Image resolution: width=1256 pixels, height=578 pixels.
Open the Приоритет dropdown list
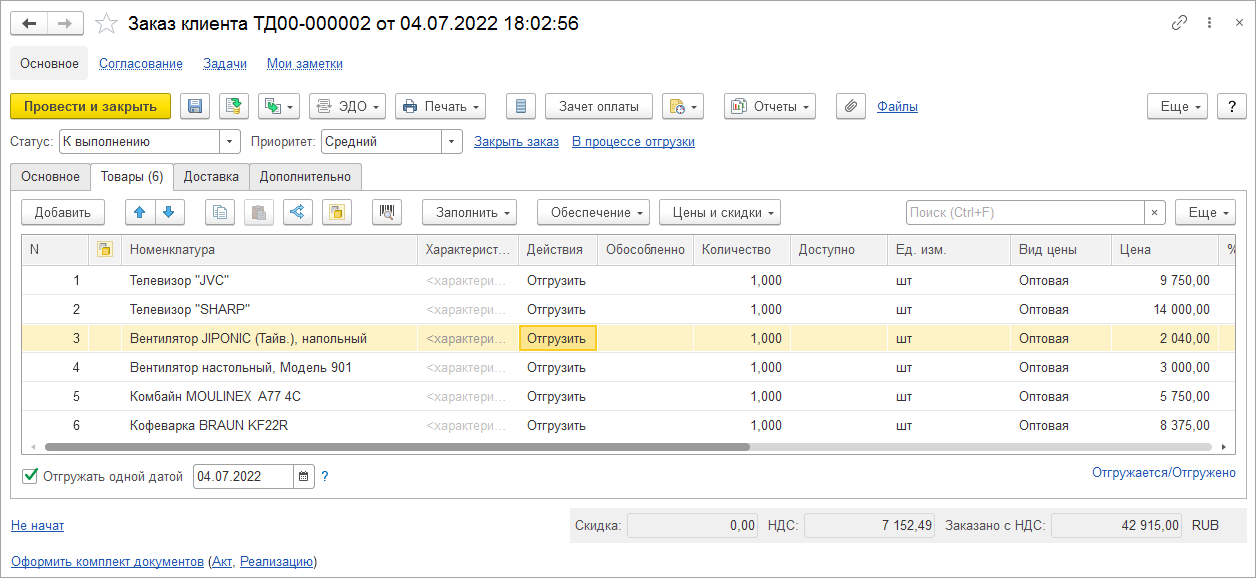pyautogui.click(x=452, y=142)
